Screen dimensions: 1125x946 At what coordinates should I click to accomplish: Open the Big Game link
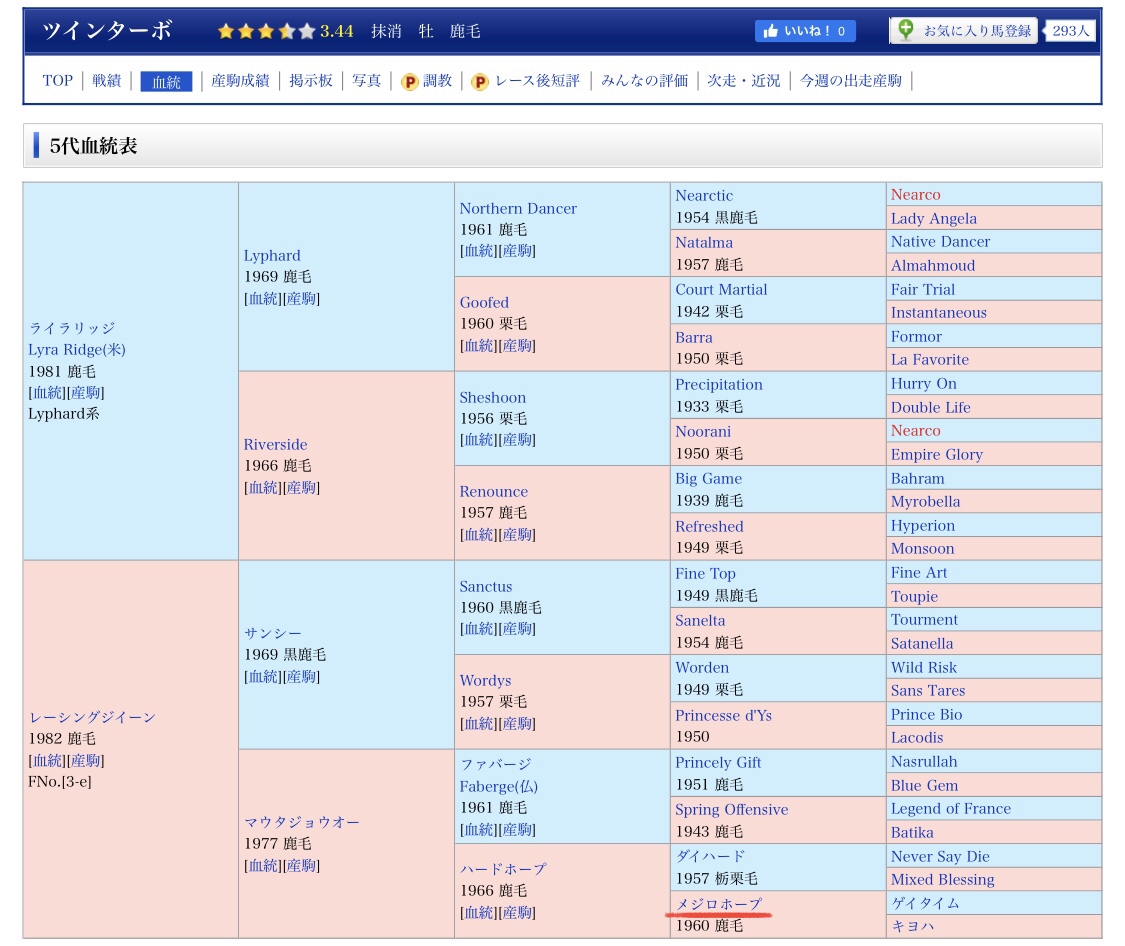708,478
